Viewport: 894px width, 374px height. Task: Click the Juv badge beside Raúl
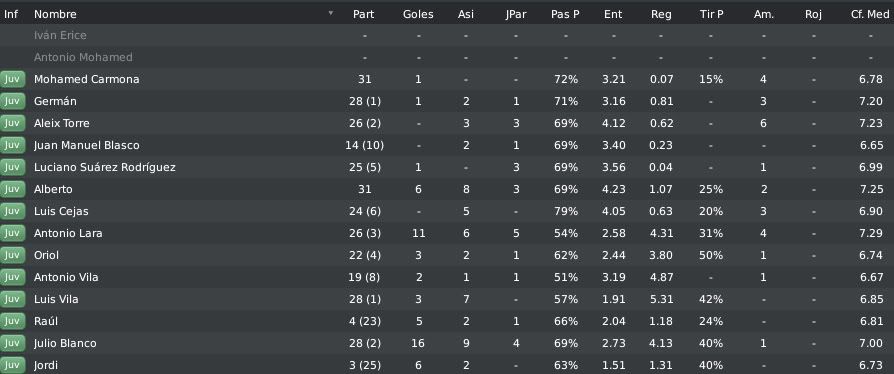(13, 321)
